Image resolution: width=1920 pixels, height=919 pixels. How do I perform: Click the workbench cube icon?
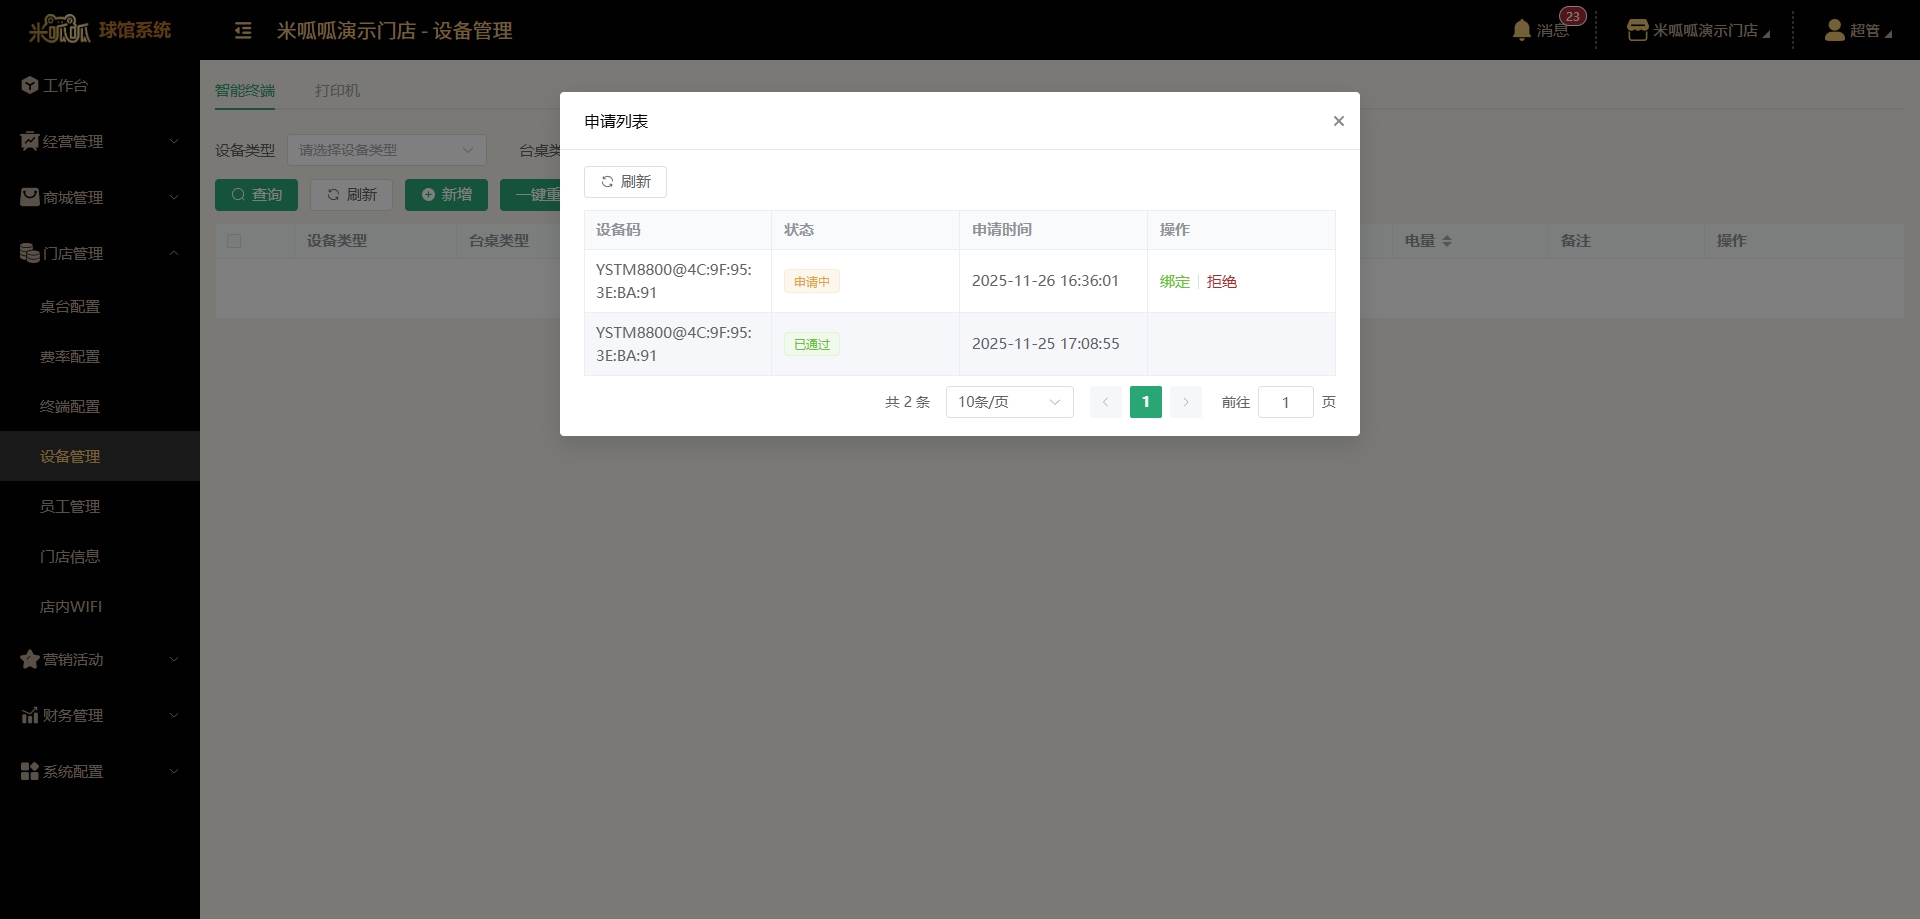(x=29, y=85)
